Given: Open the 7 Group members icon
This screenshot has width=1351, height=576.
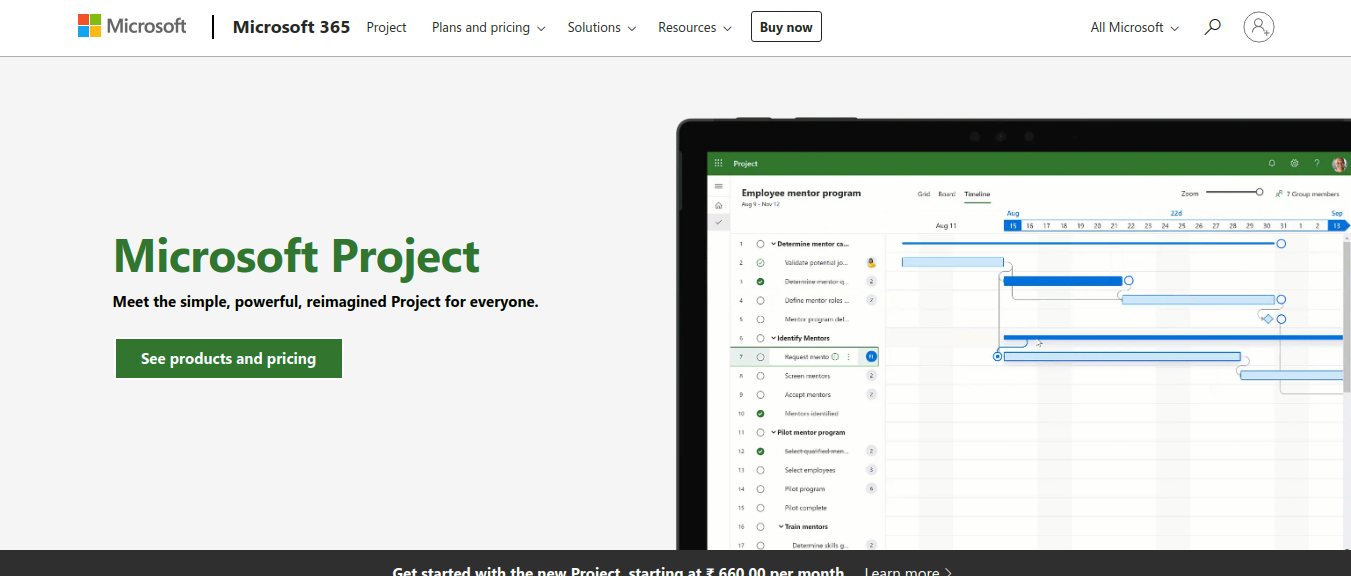Looking at the screenshot, I should point(1279,193).
